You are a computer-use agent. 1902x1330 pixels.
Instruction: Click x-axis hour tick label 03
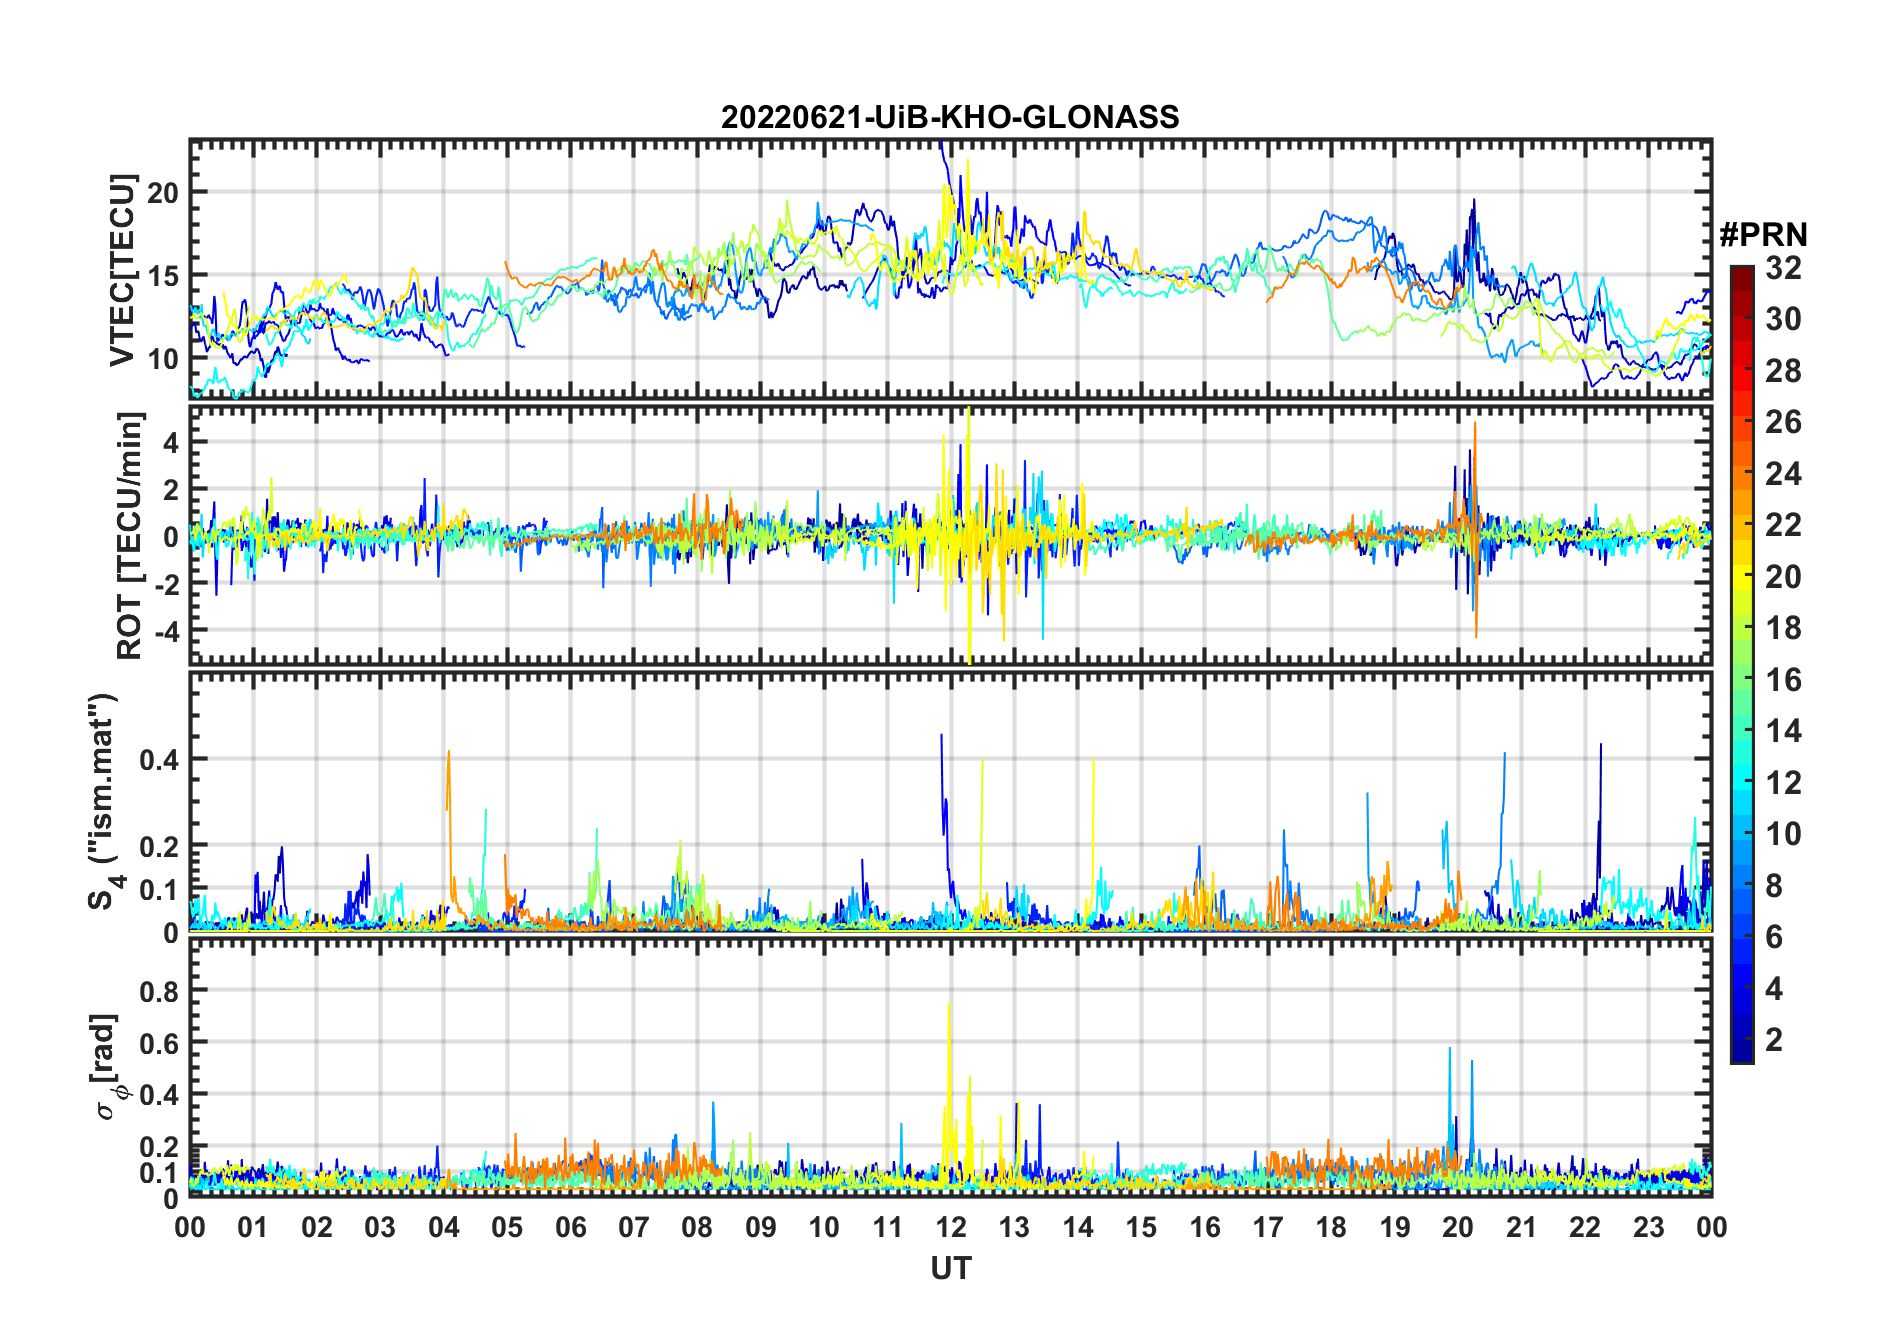[380, 1227]
